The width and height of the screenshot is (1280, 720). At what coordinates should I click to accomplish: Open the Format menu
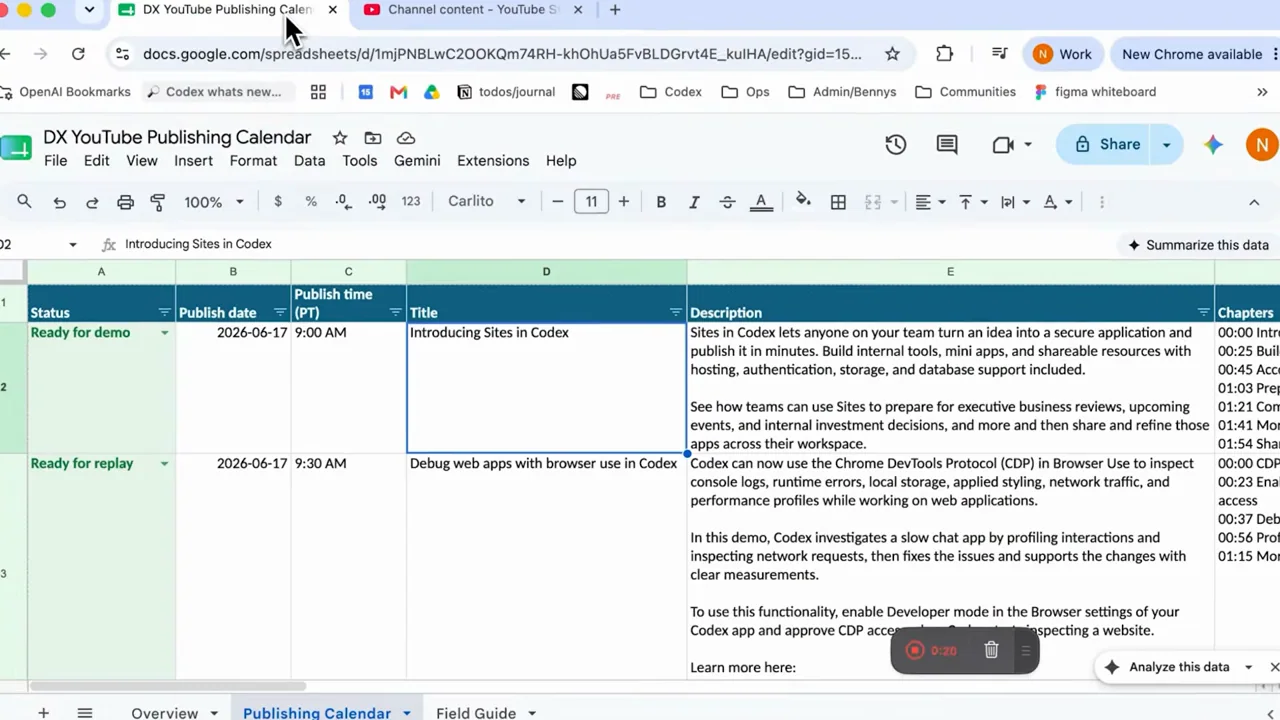tap(253, 161)
